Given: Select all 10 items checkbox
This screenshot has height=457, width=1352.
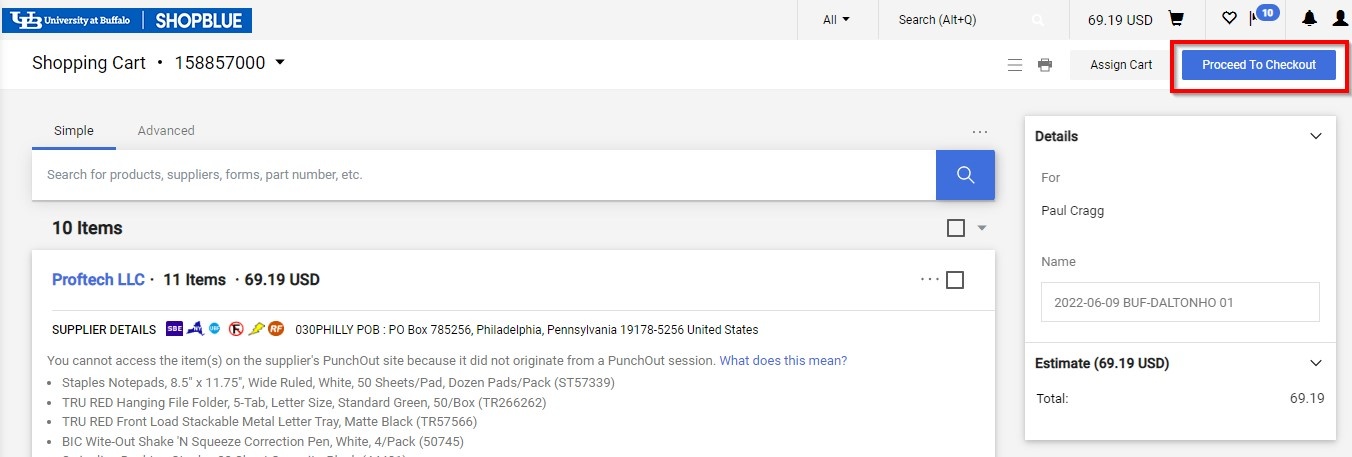Looking at the screenshot, I should (x=956, y=228).
